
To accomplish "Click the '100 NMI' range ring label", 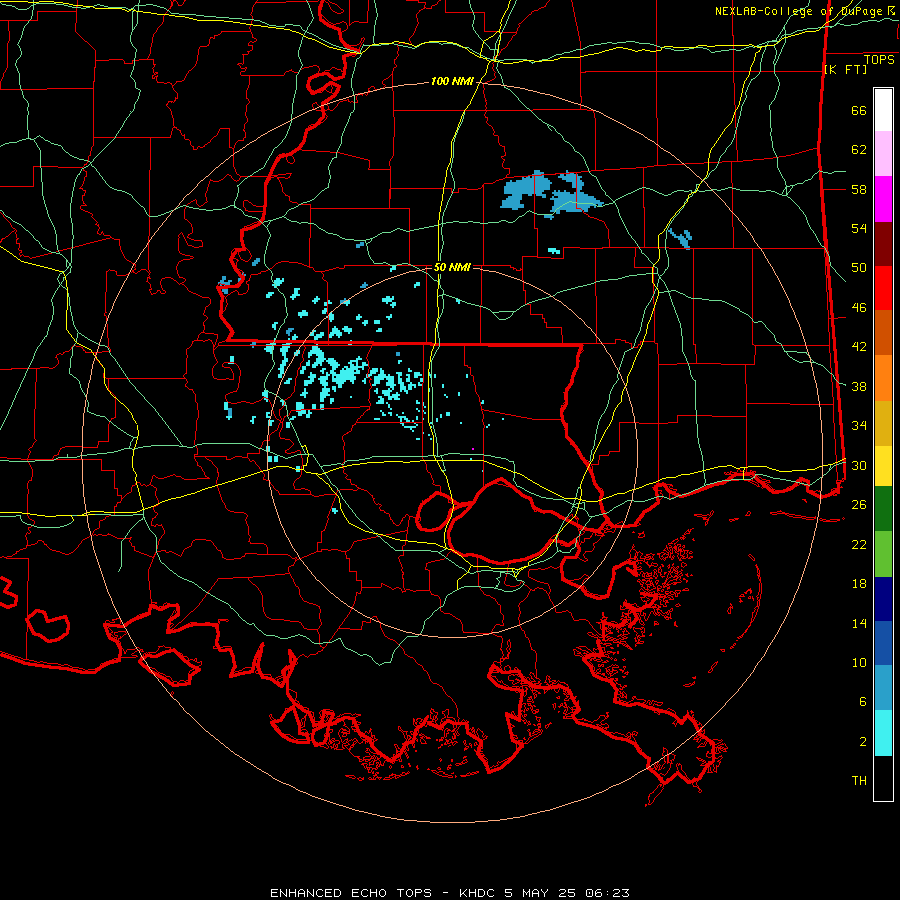I will pyautogui.click(x=452, y=82).
